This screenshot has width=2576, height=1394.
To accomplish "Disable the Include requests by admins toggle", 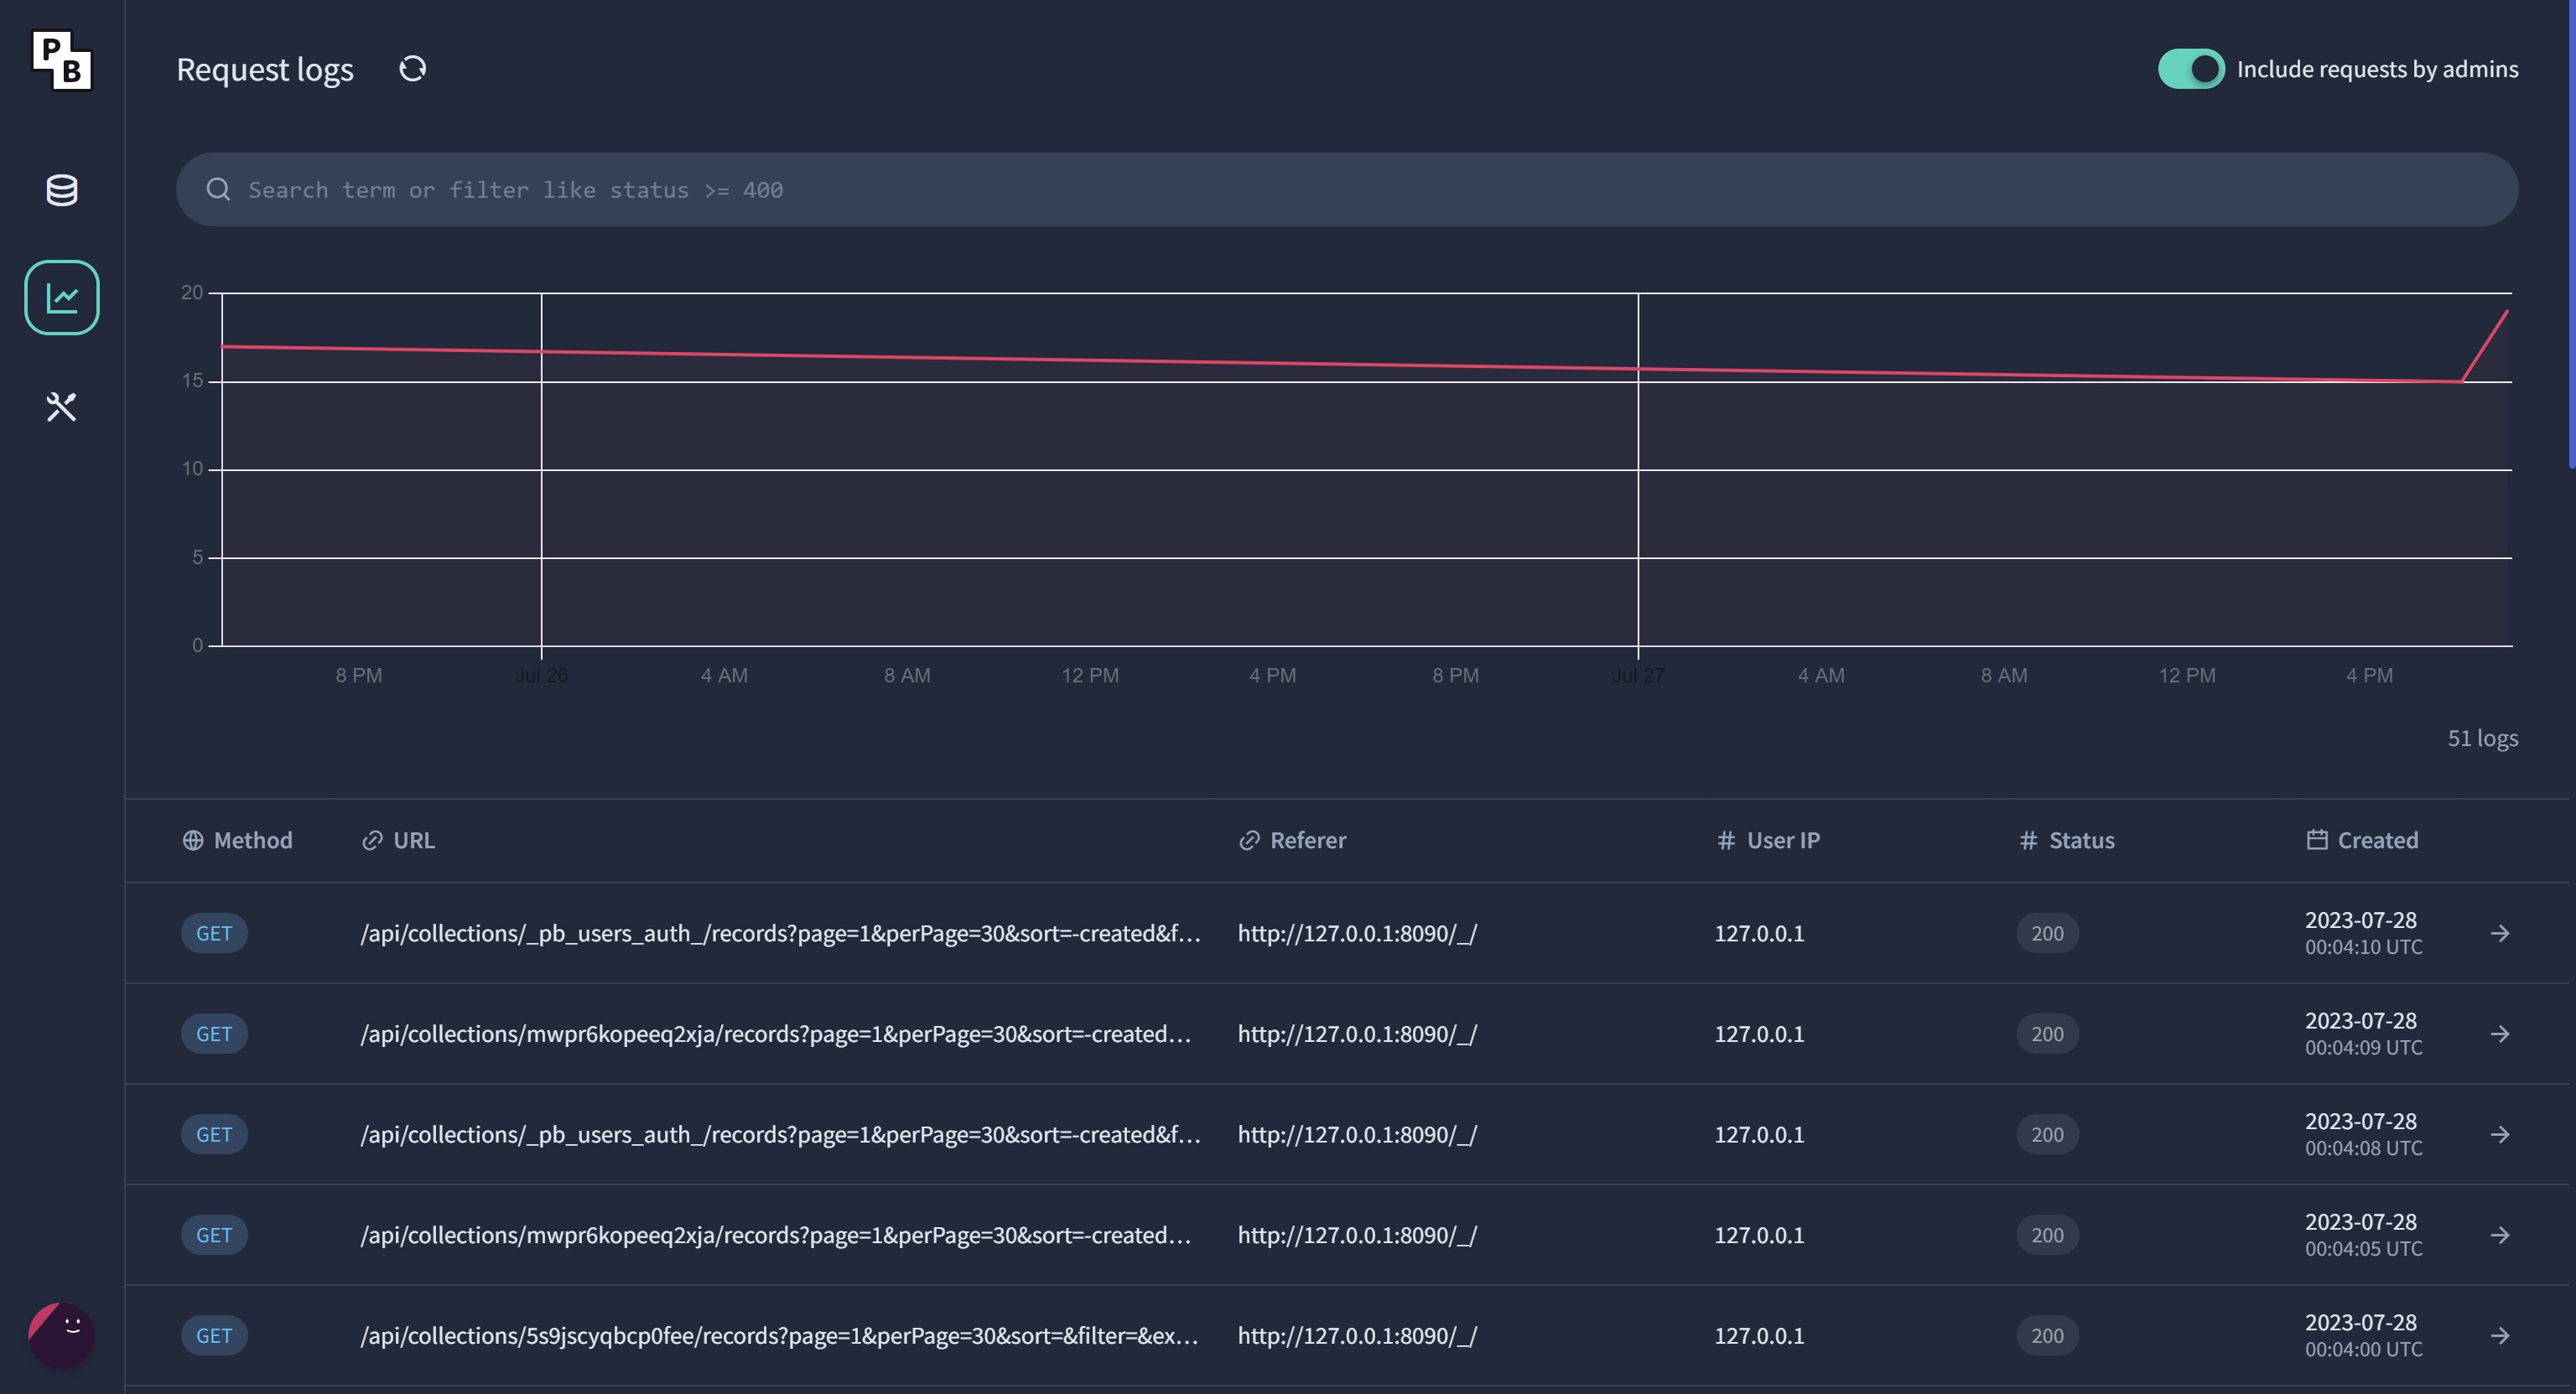I will point(2191,69).
